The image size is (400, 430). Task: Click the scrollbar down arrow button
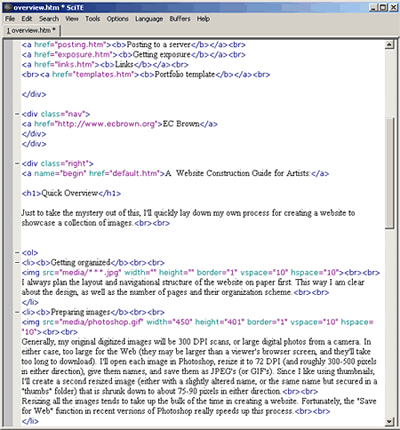pos(389,422)
